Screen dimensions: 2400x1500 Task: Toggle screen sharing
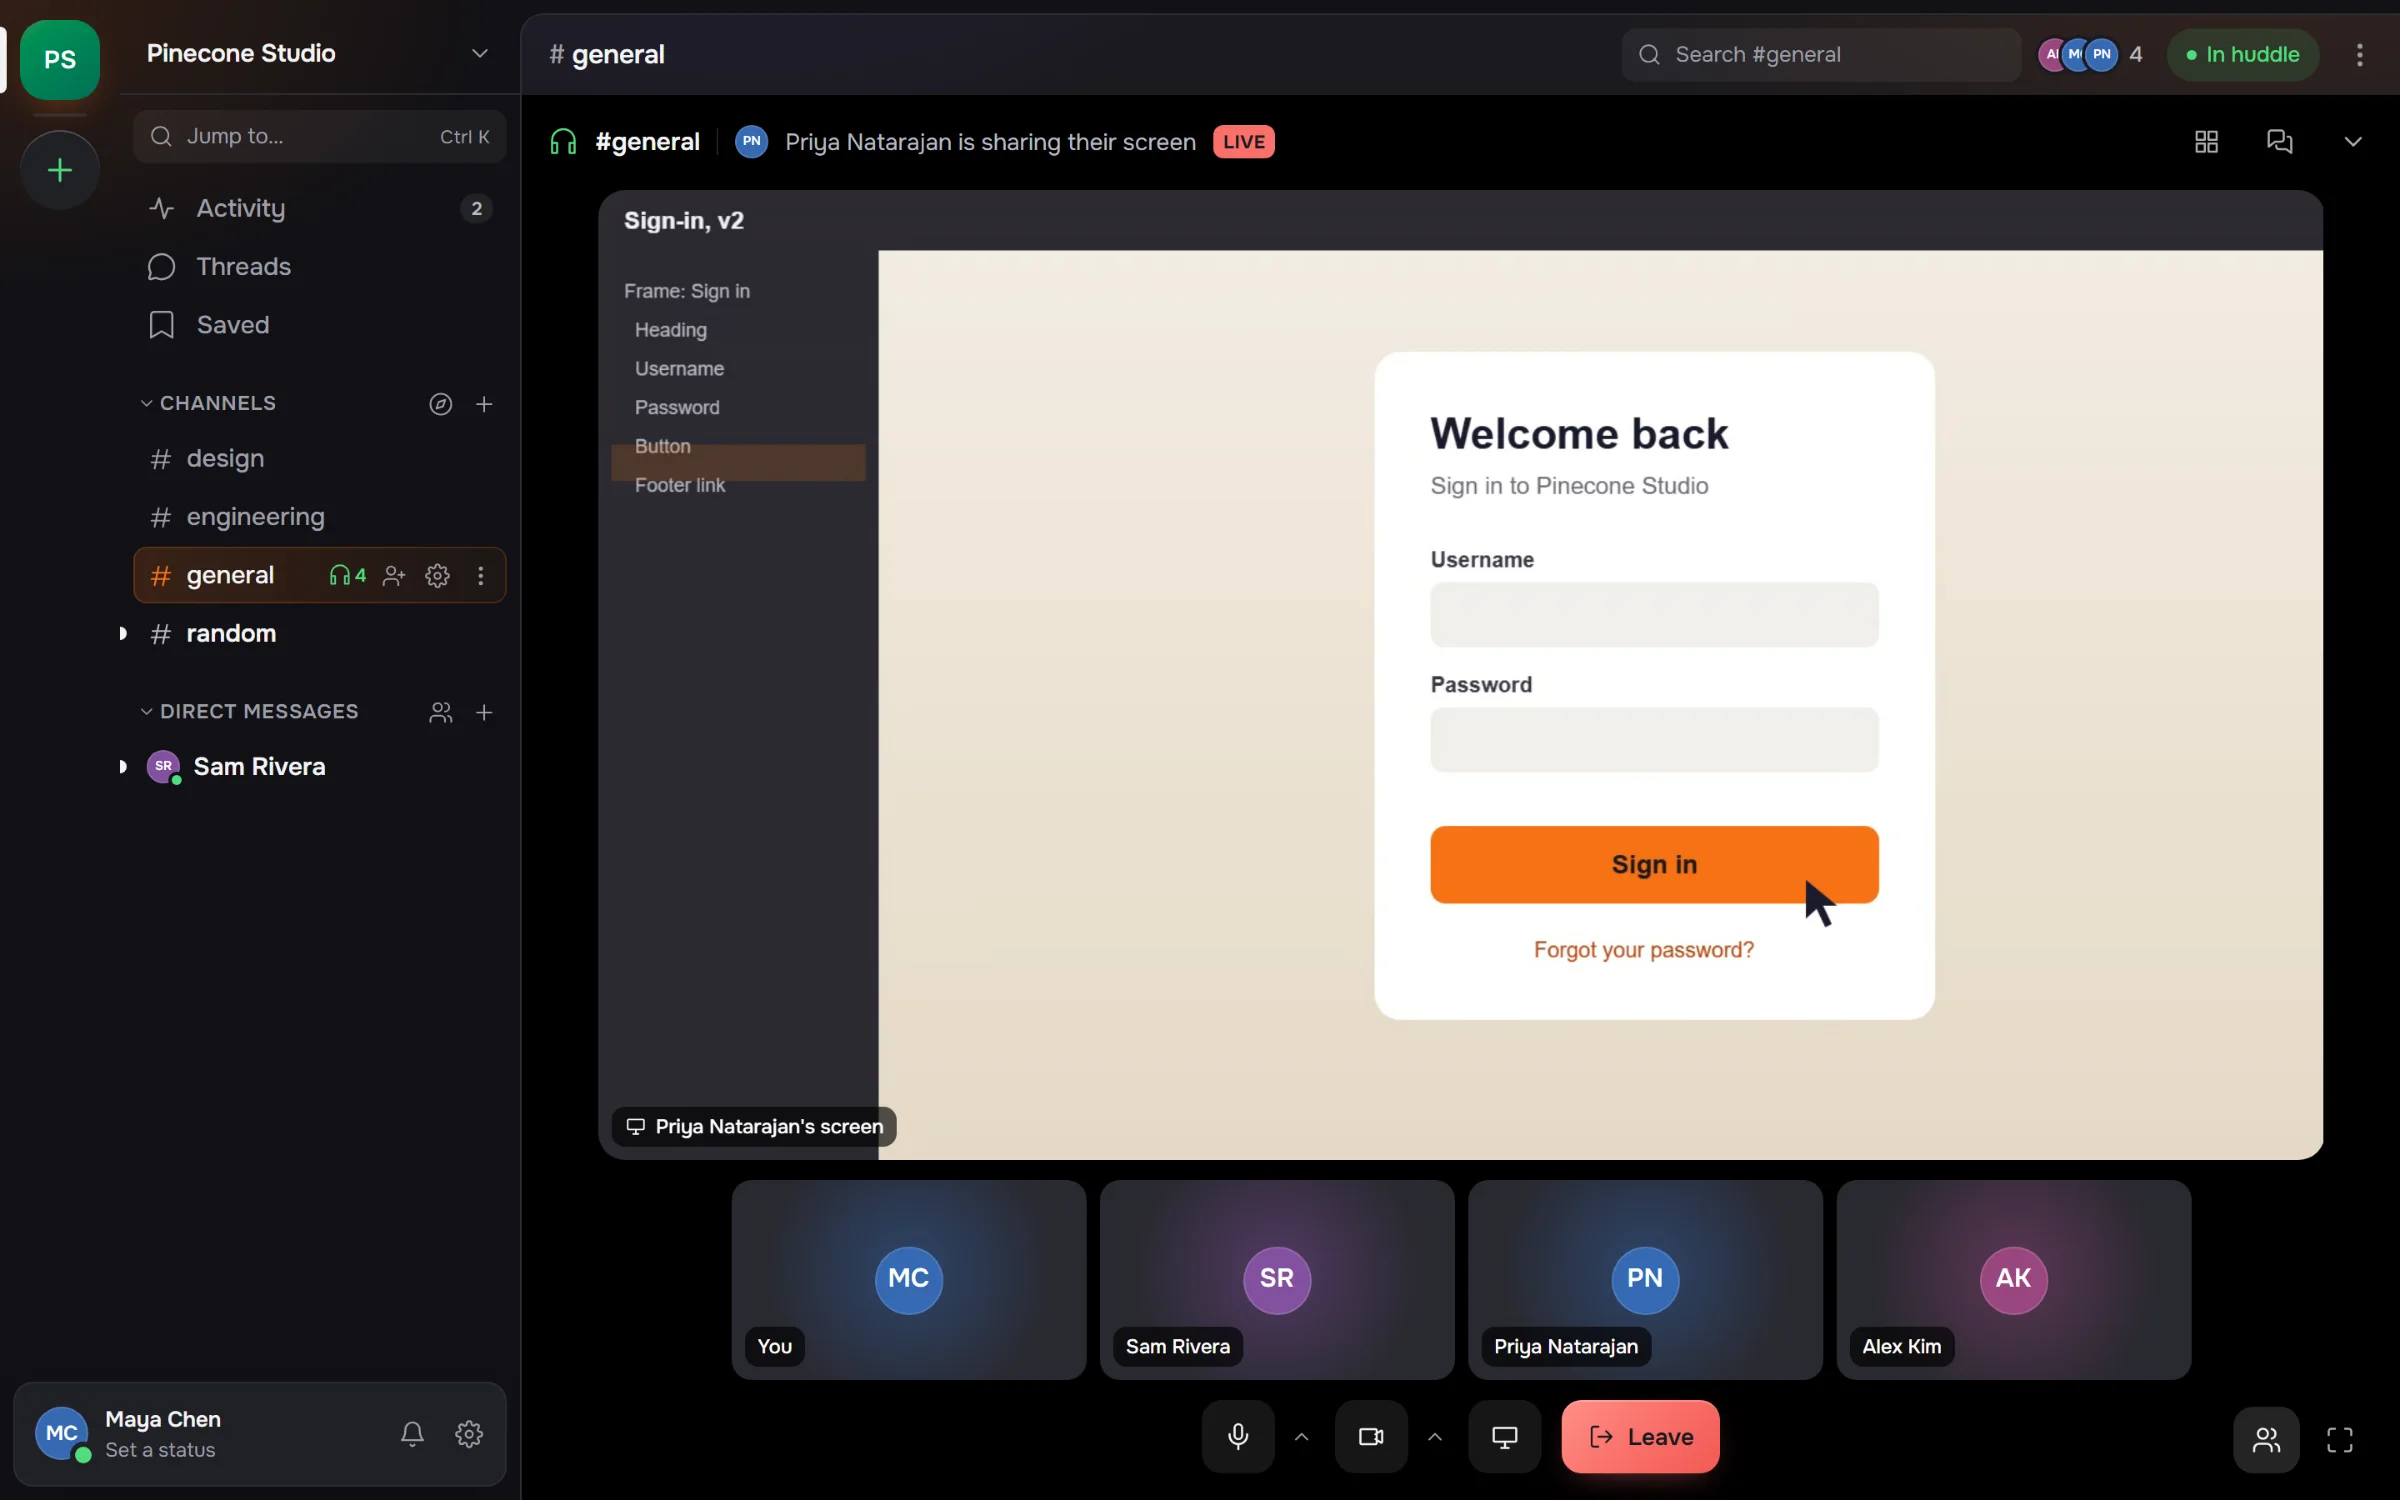tap(1505, 1437)
